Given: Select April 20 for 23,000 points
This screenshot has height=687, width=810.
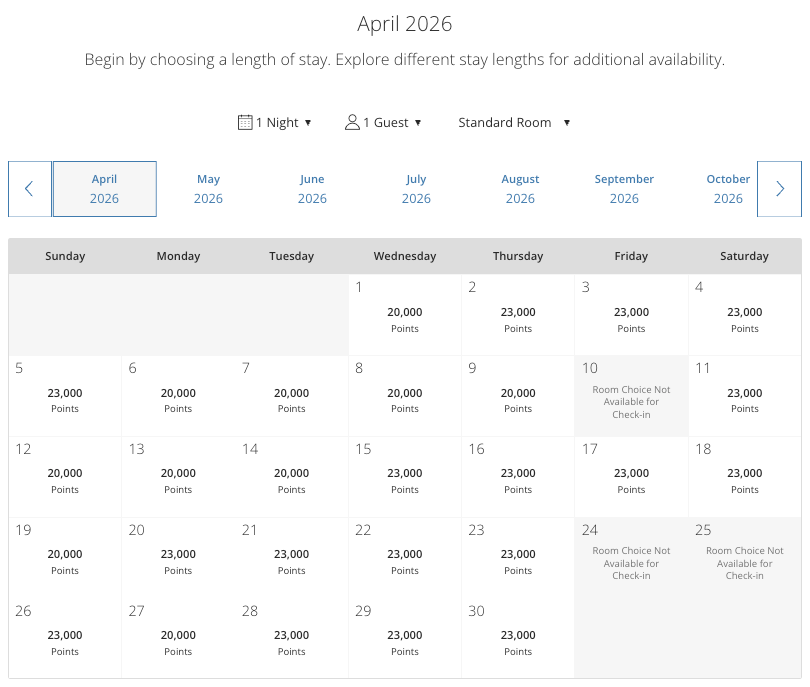Looking at the screenshot, I should pyautogui.click(x=178, y=557).
